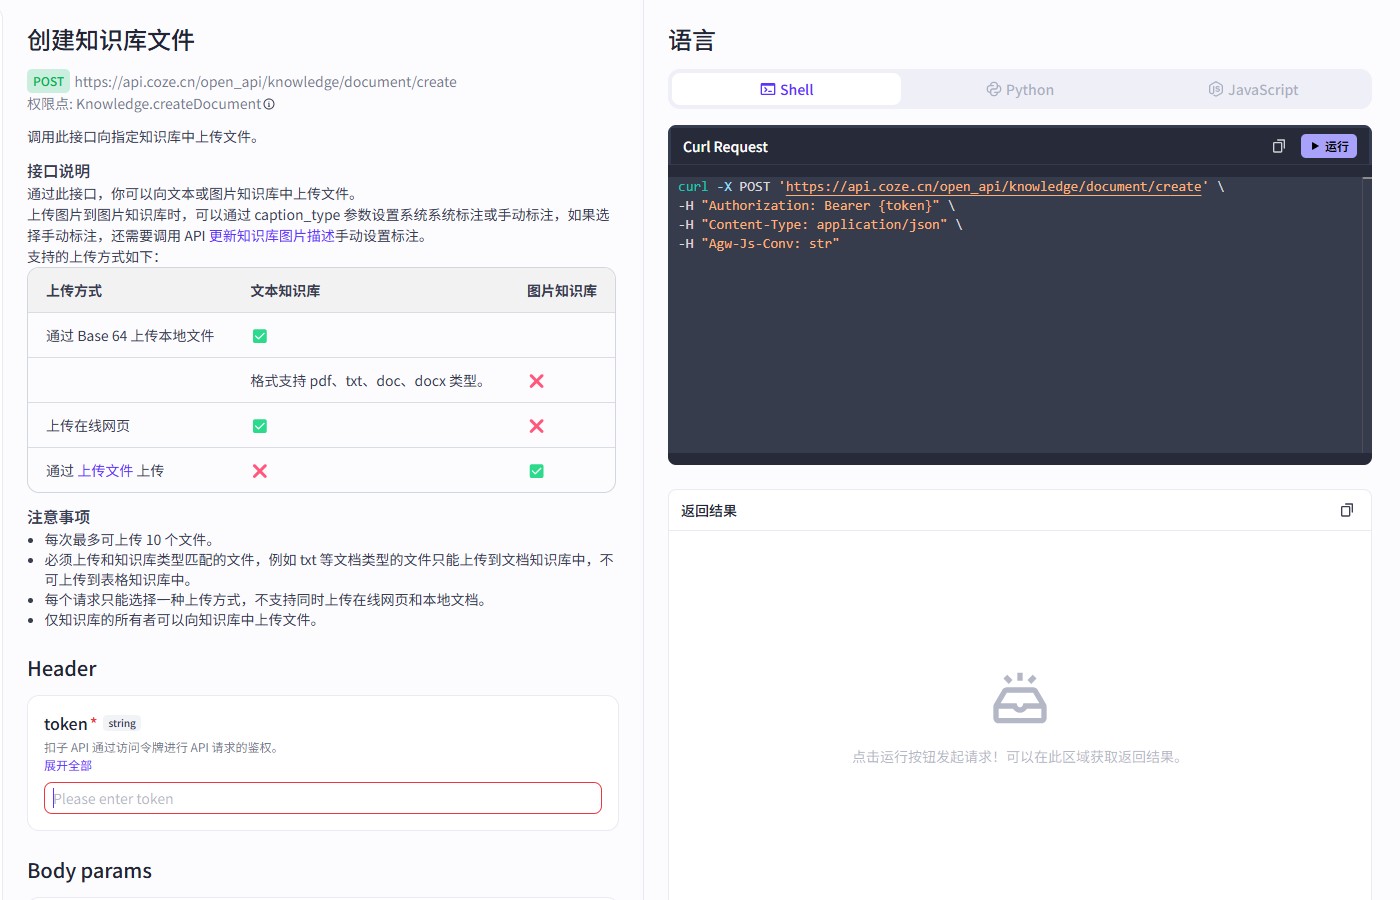This screenshot has height=900, width=1400.
Task: Switch to the JavaScript language tab
Action: tap(1253, 89)
